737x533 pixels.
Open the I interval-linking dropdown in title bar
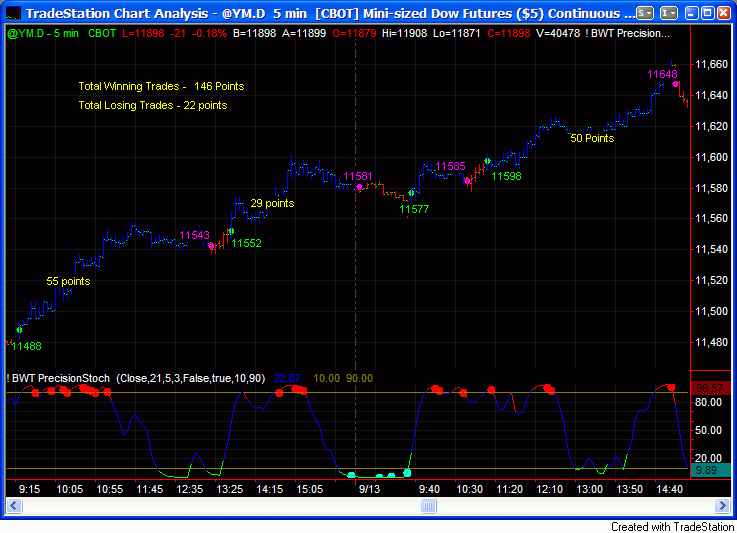tap(668, 13)
